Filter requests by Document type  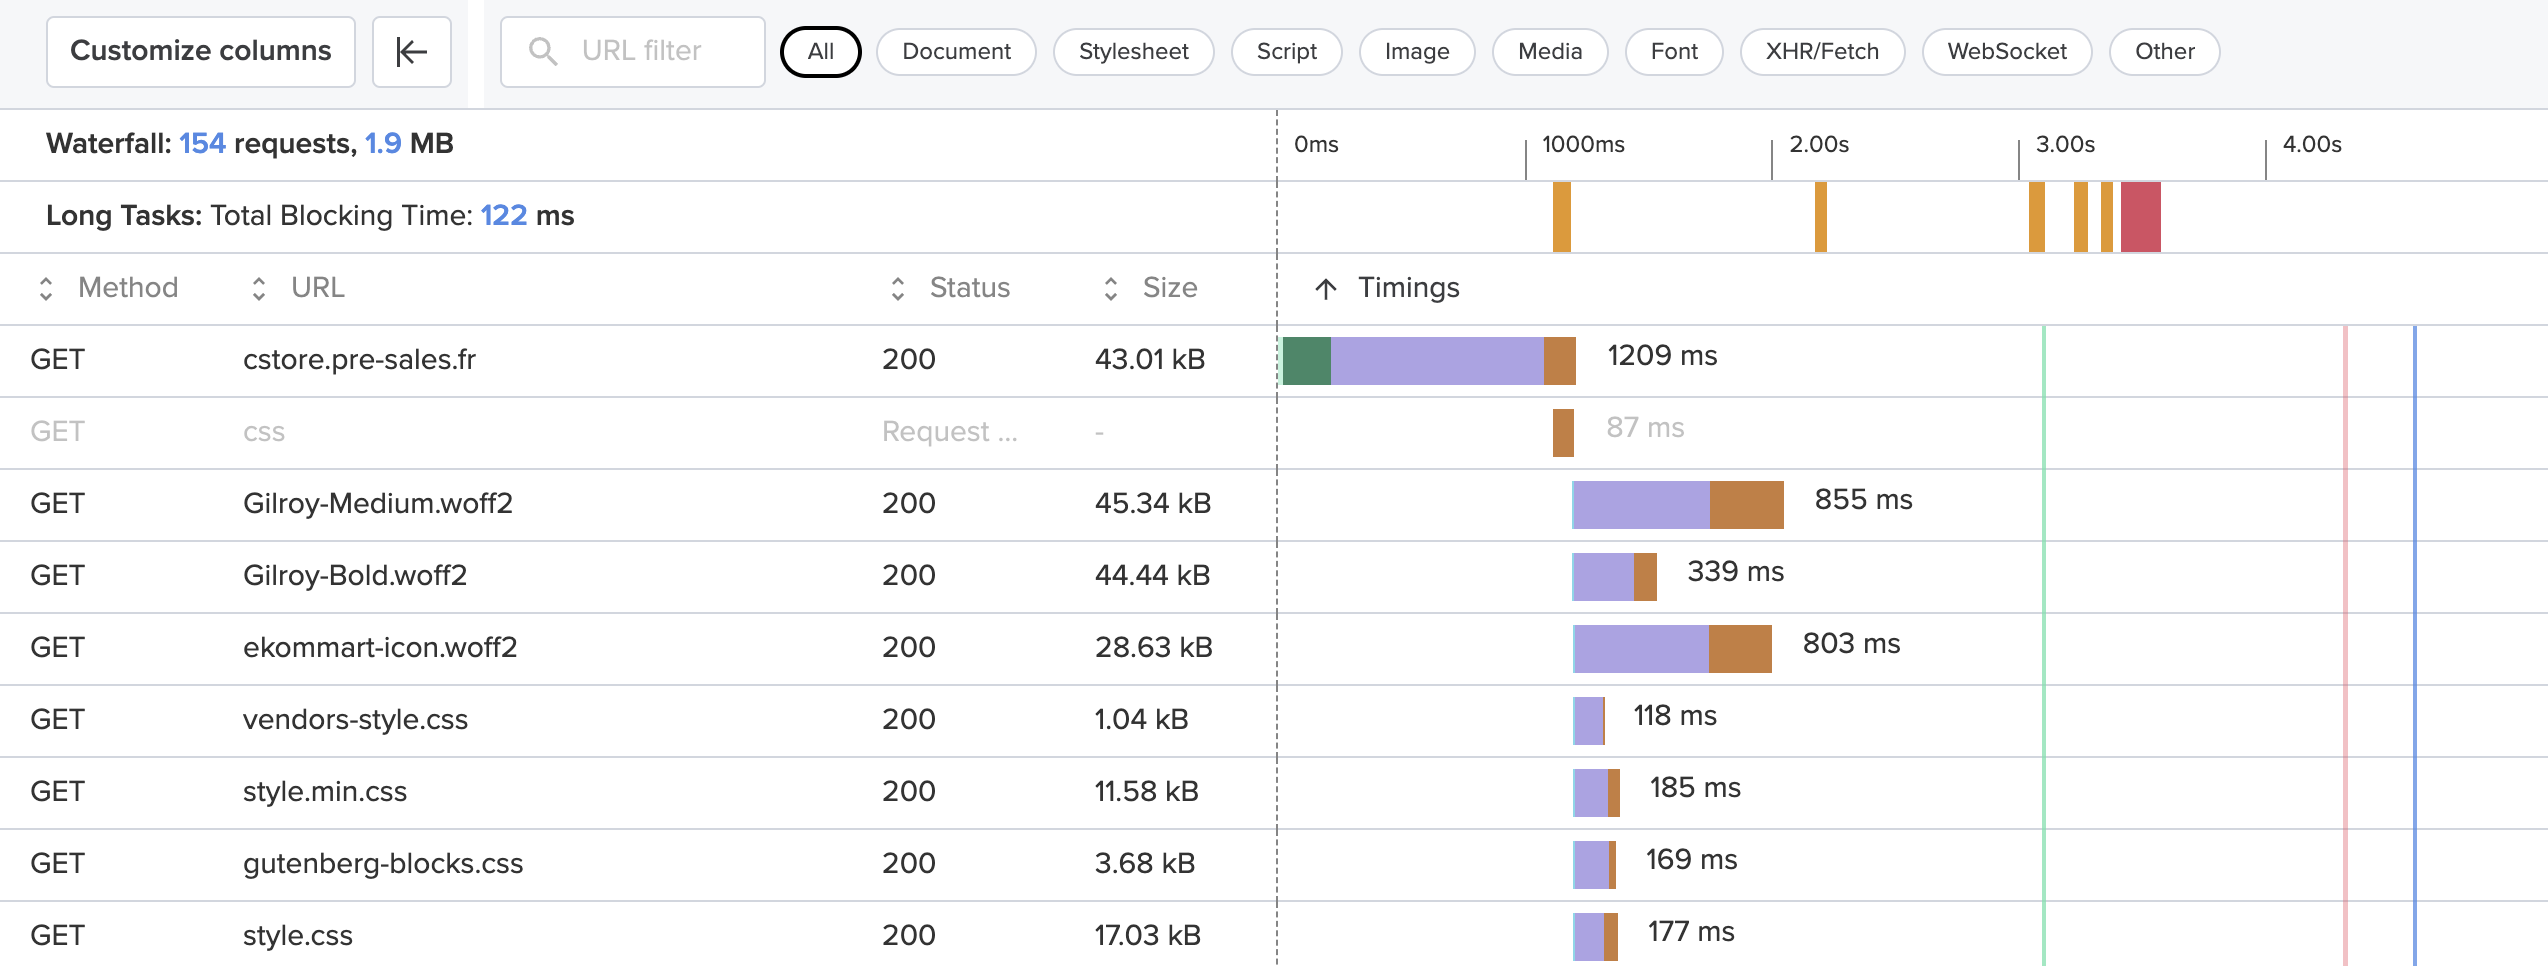coord(956,52)
